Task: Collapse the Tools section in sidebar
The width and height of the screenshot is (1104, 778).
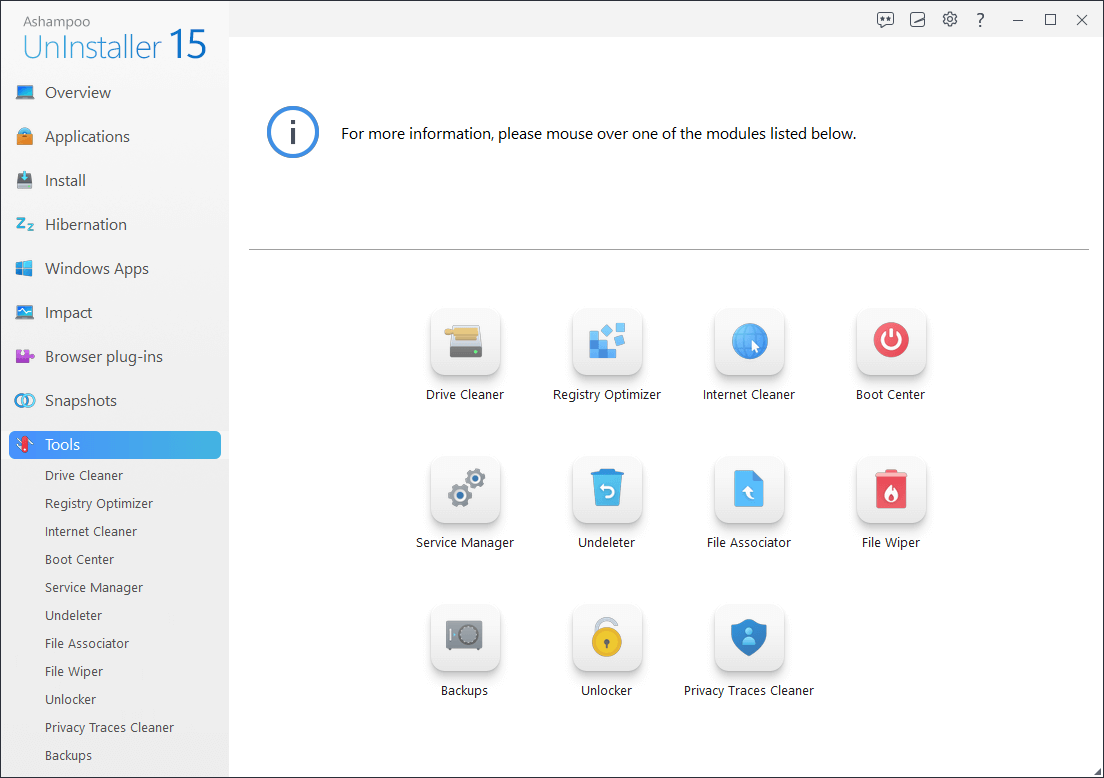Action: pos(115,445)
